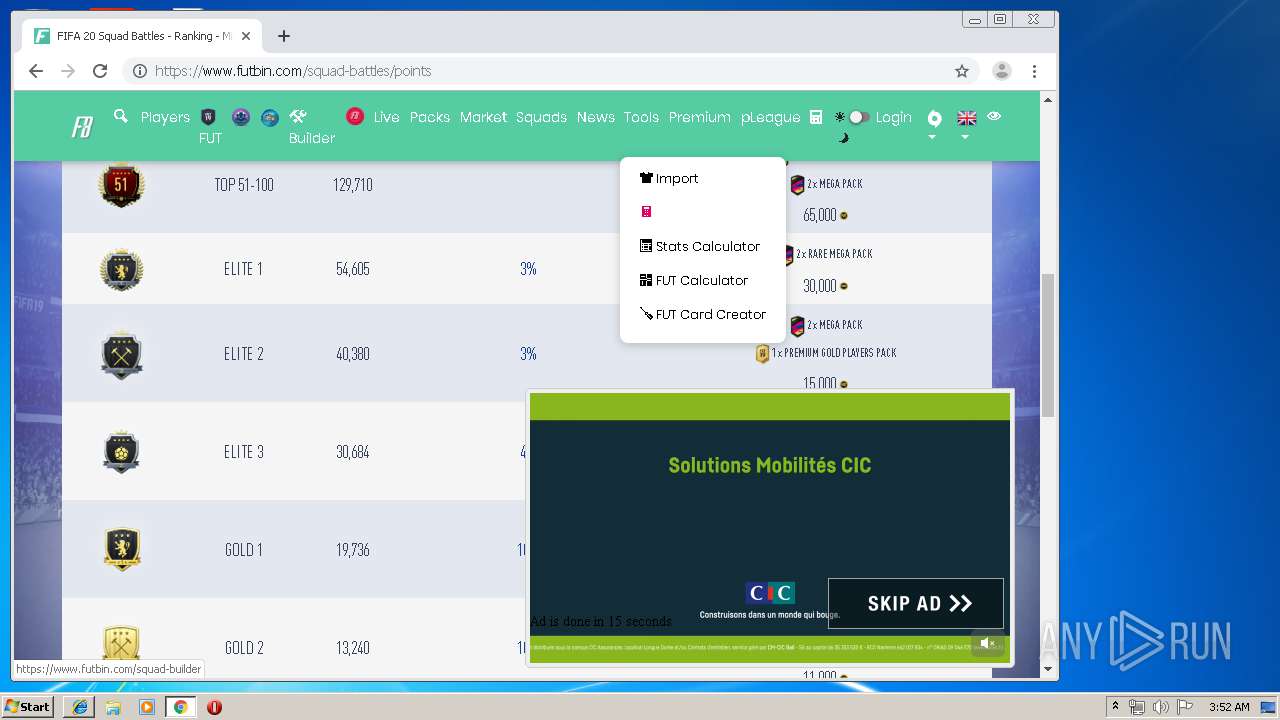Open the Market menu
Viewport: 1280px width, 720px height.
(483, 117)
